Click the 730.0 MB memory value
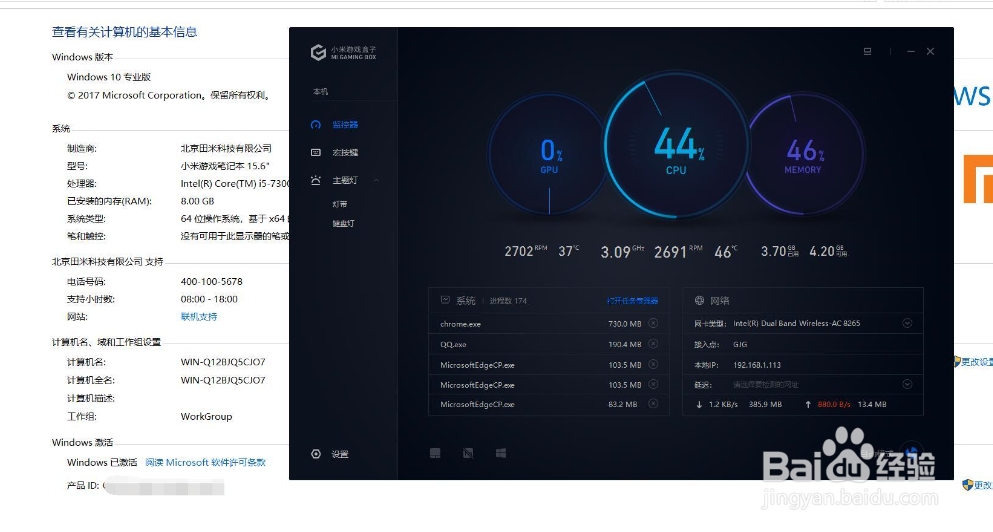The image size is (993, 532). point(624,324)
